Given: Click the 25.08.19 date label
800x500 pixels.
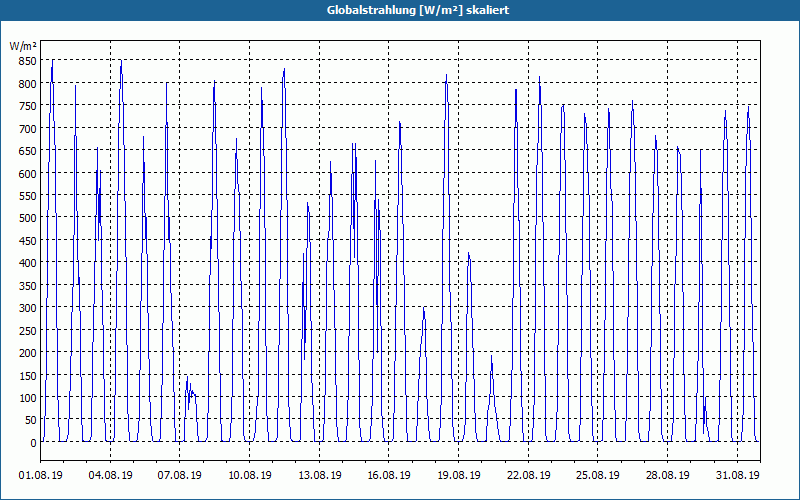Looking at the screenshot, I should [598, 475].
